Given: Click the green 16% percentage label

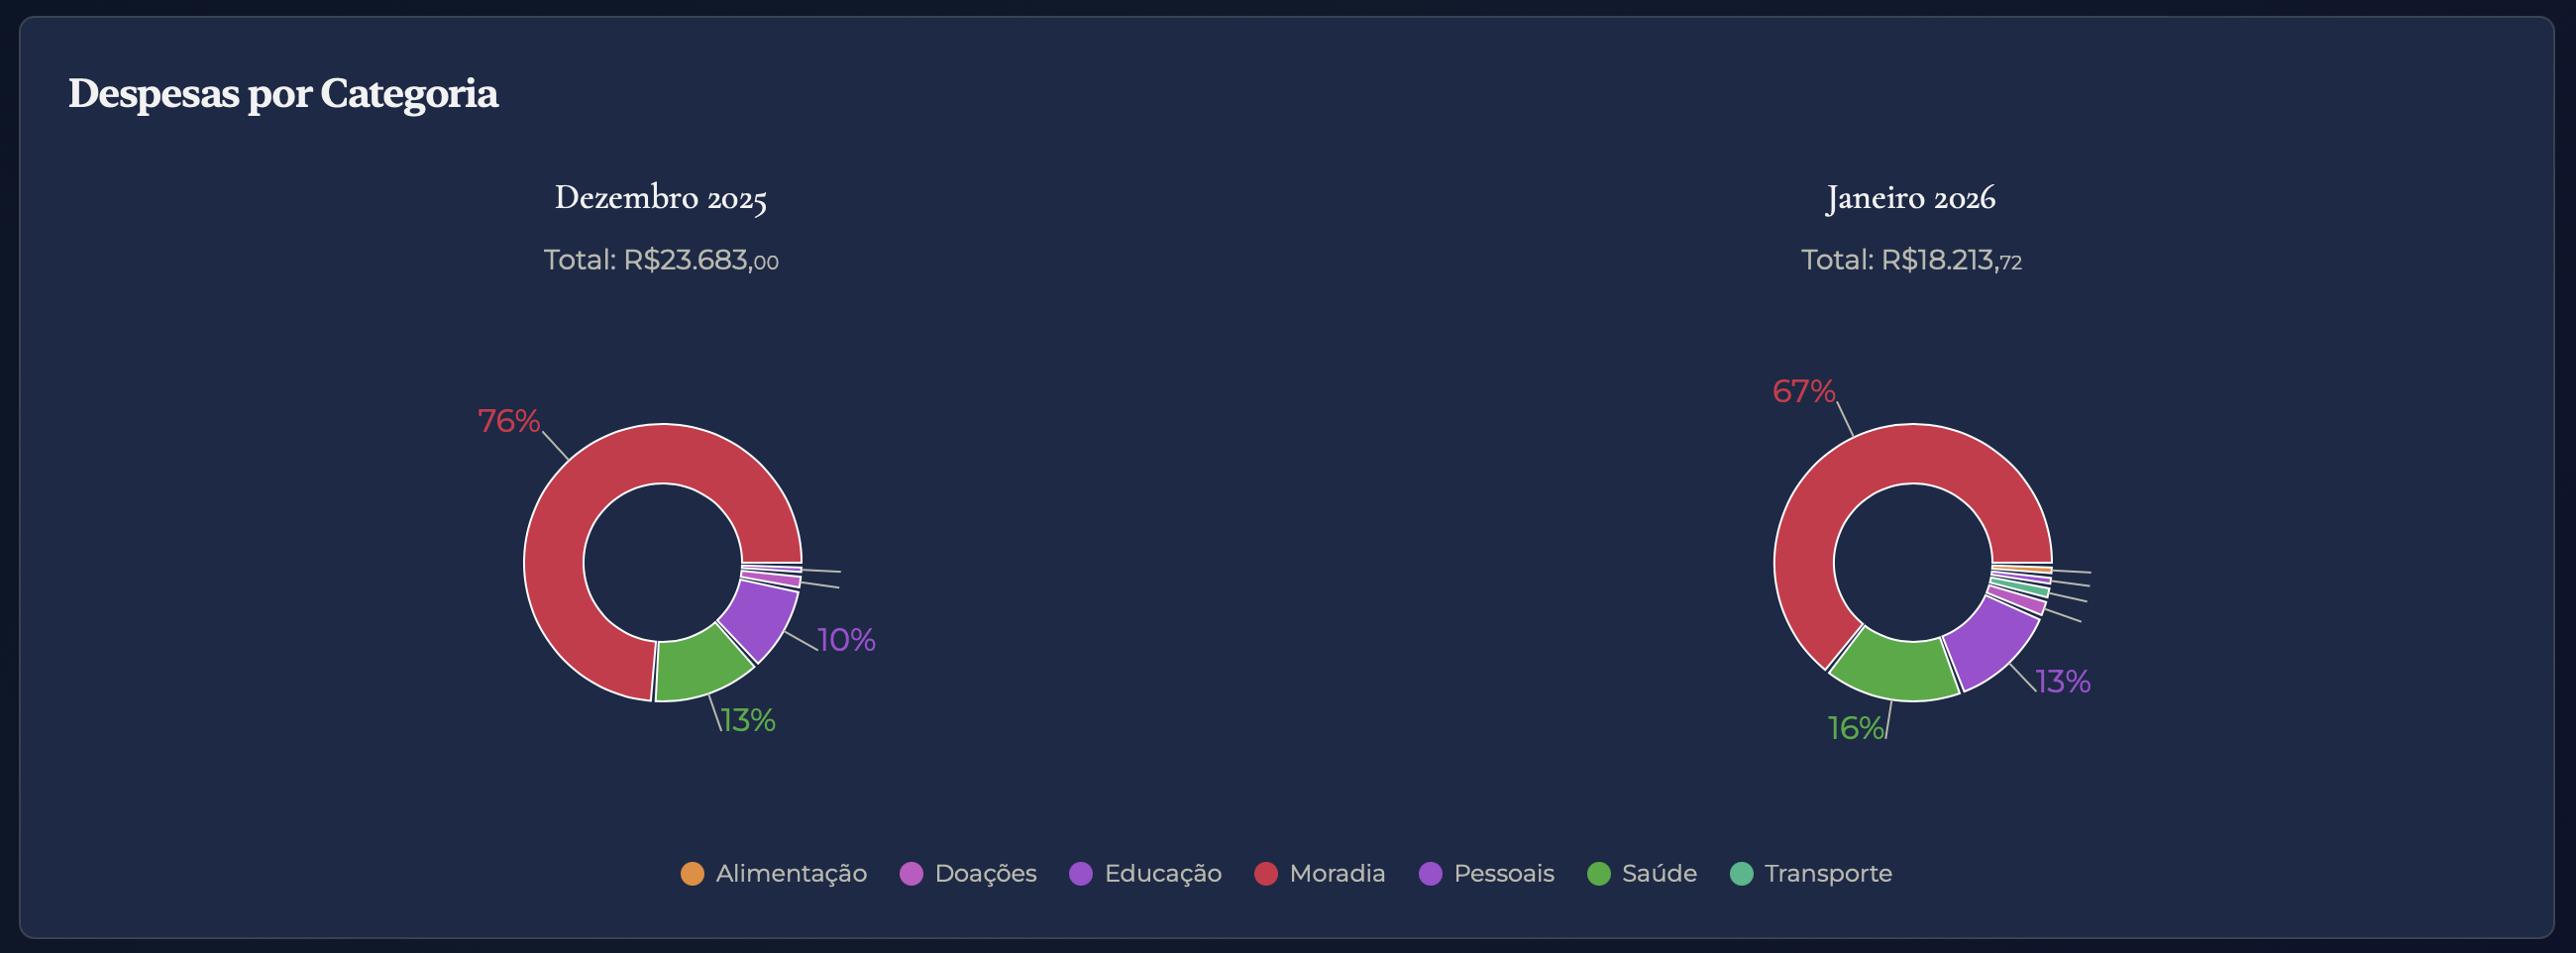Looking at the screenshot, I should 1855,728.
